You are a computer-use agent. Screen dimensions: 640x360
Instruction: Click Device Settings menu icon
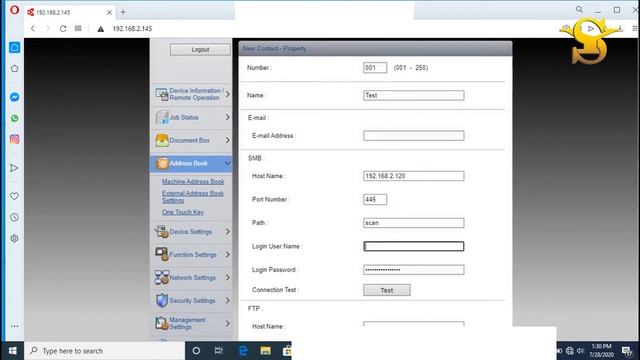[x=162, y=231]
